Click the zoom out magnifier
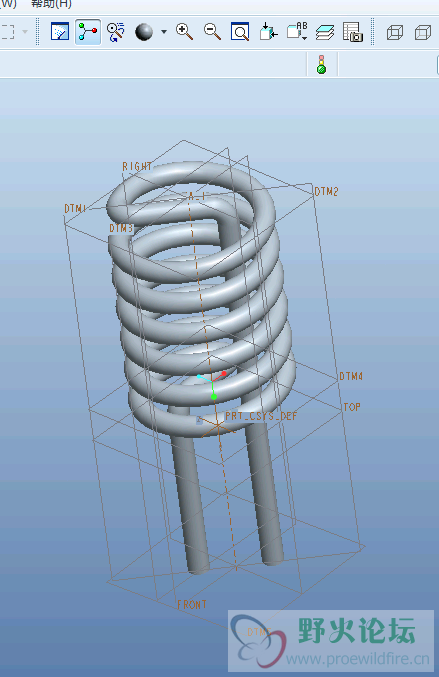 (212, 32)
